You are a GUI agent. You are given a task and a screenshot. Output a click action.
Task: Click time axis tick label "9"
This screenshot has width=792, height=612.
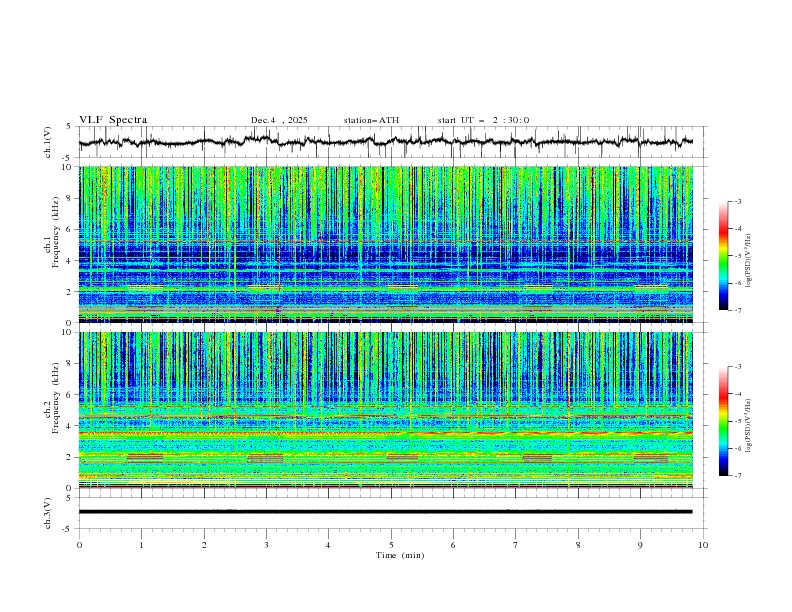pos(640,545)
